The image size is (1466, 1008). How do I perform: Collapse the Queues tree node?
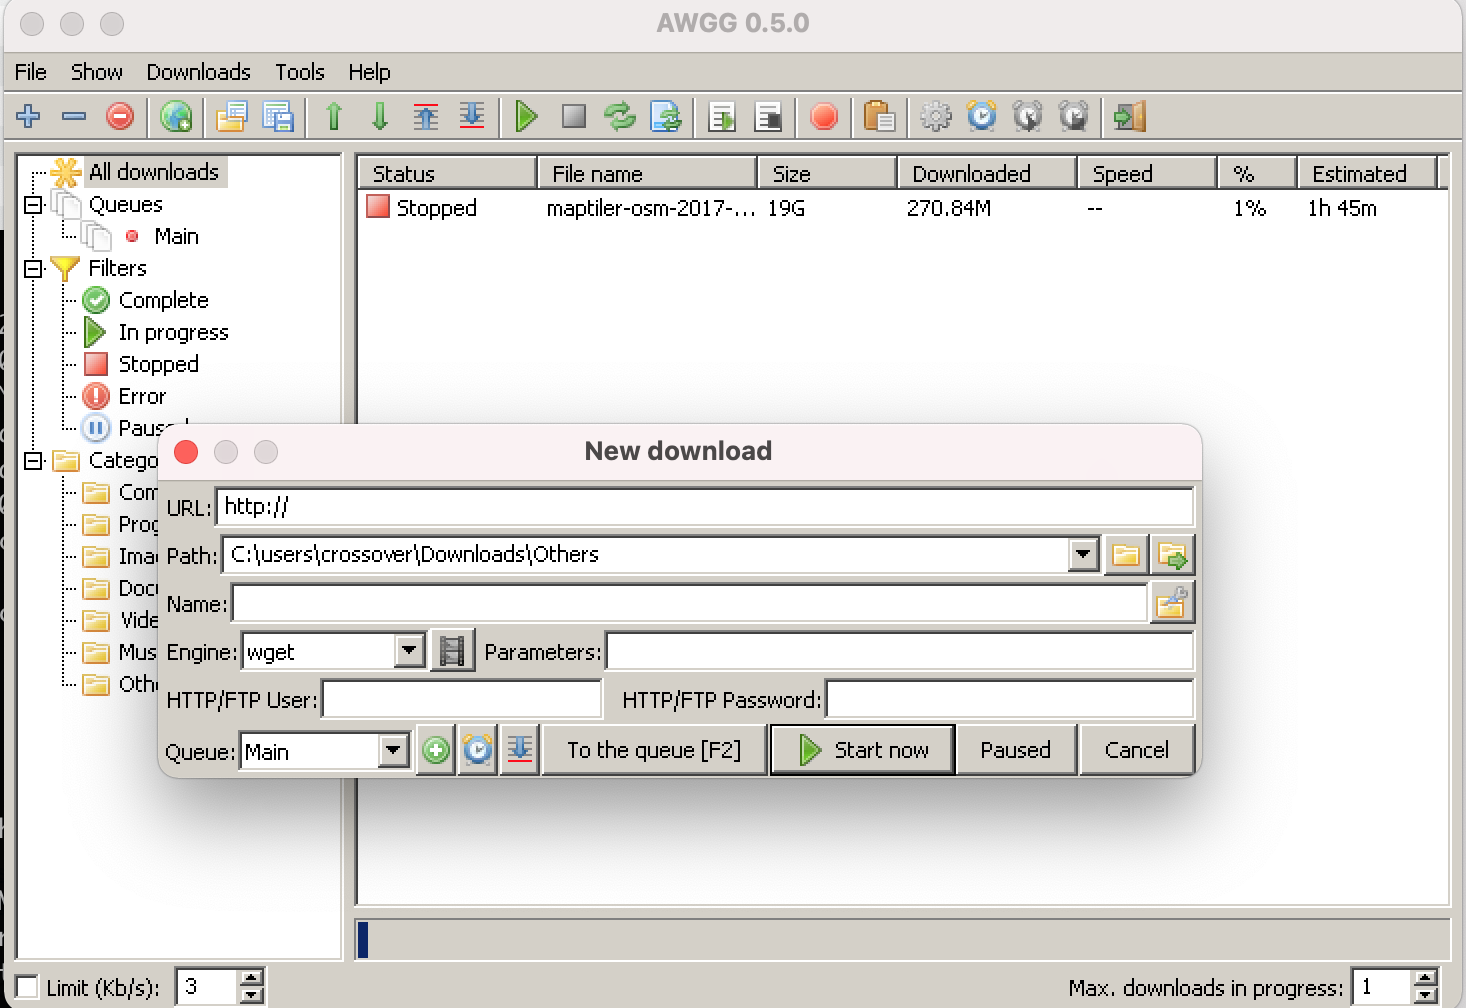34,205
